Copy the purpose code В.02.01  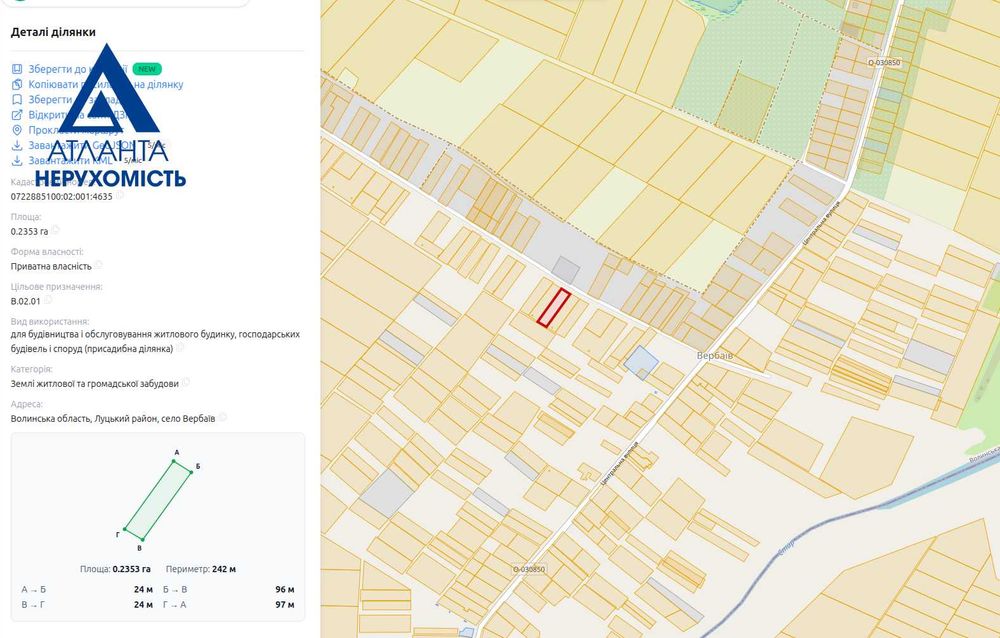coord(47,300)
